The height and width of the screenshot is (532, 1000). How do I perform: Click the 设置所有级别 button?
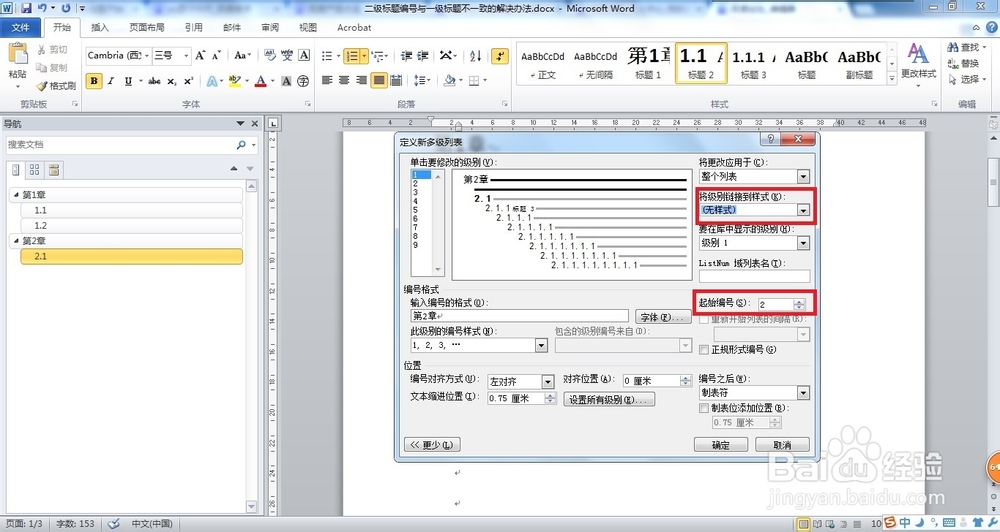click(609, 399)
